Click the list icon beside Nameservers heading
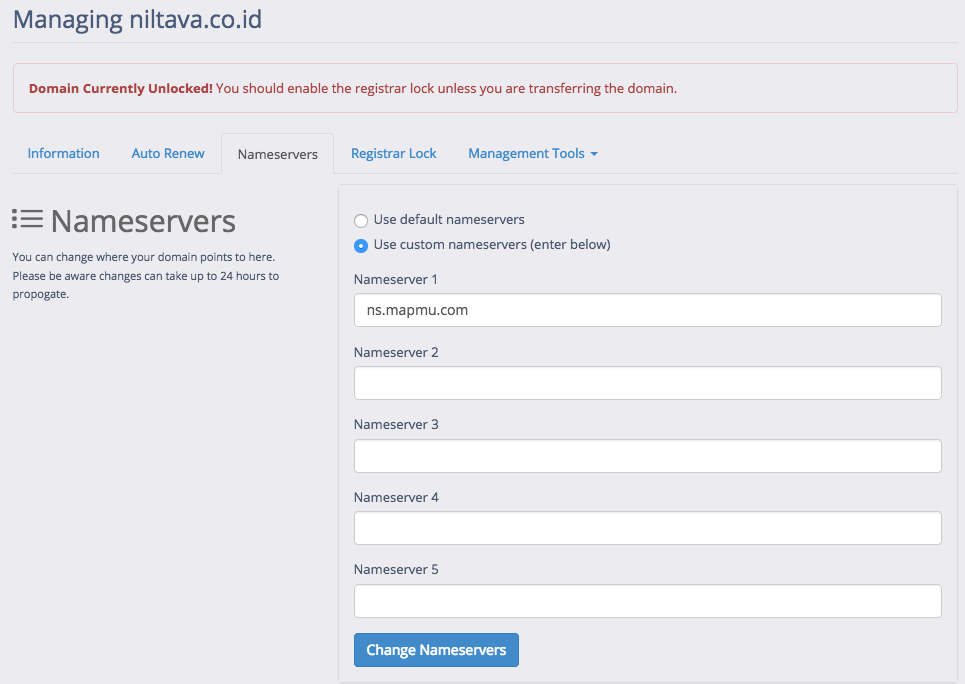The image size is (965, 684). pos(27,219)
